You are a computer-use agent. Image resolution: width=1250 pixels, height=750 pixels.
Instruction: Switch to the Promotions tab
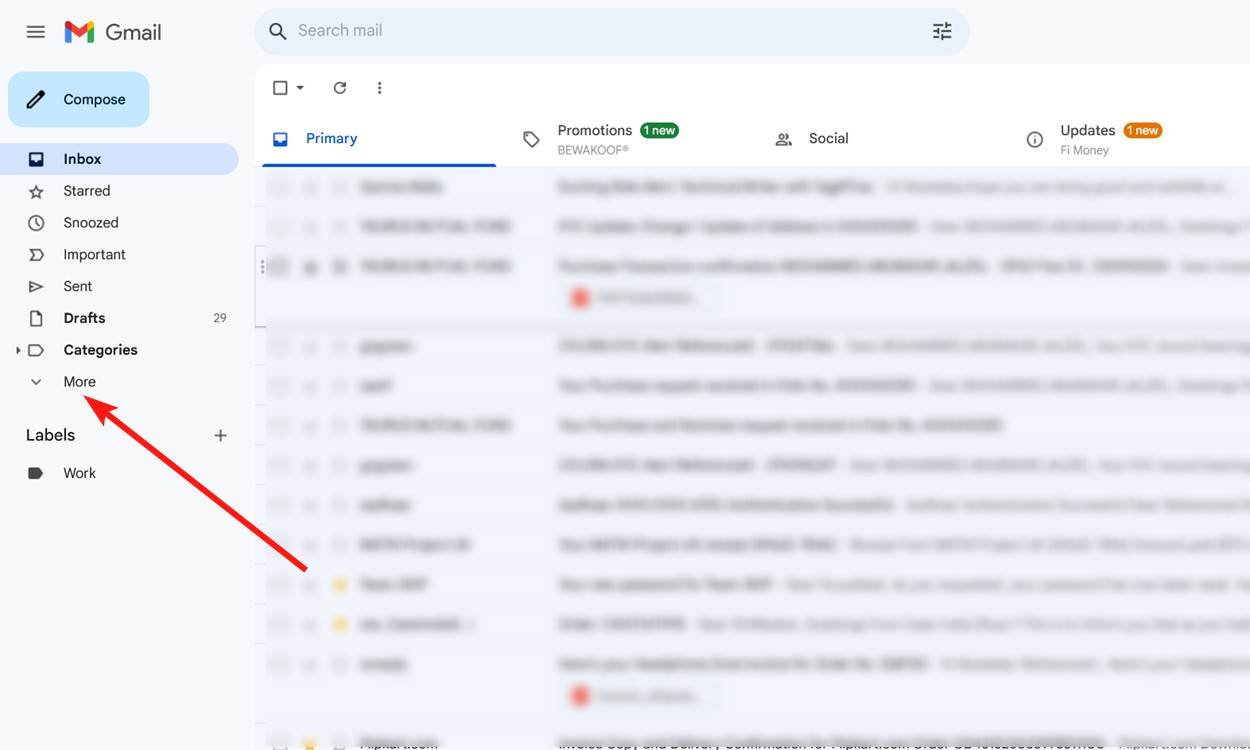(595, 130)
